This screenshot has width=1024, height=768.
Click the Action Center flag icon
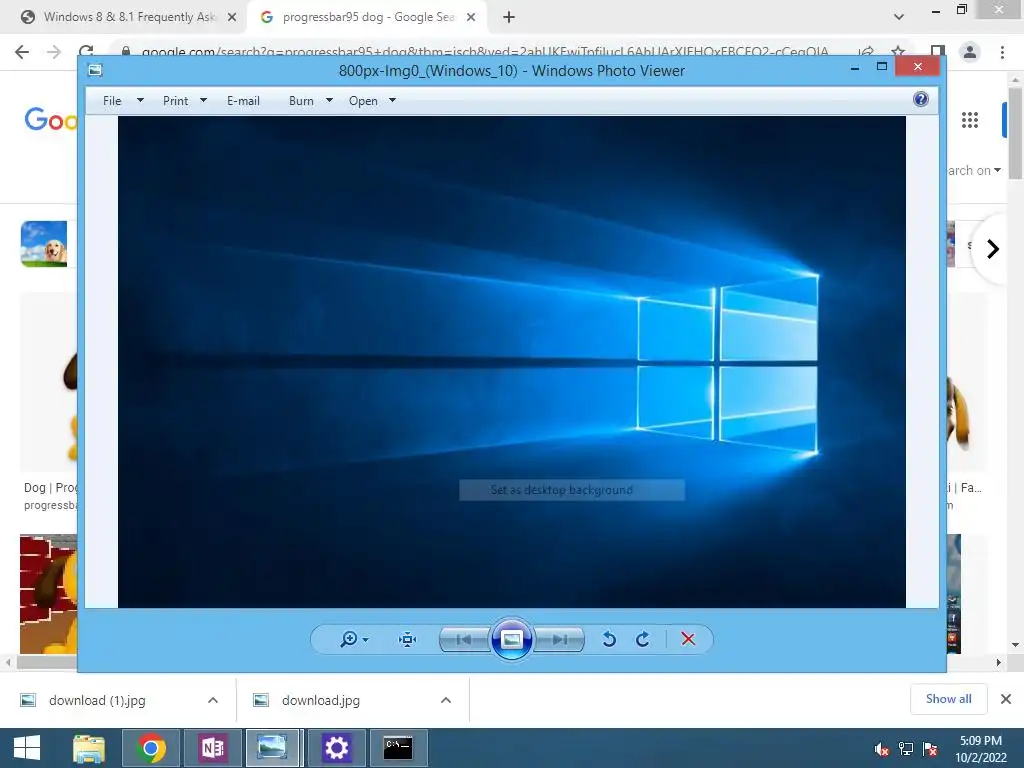(930, 748)
